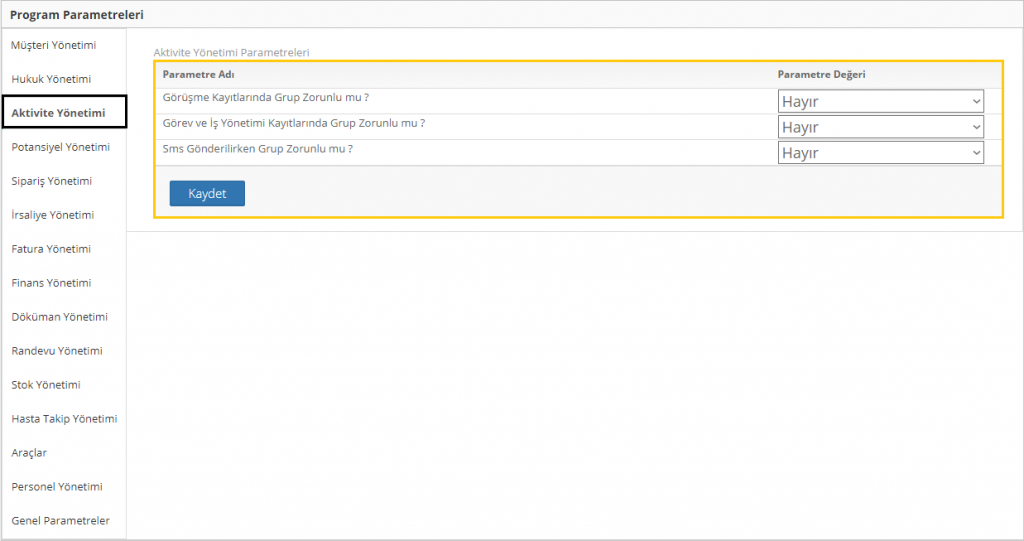This screenshot has height=541, width=1024.
Task: Open Personel Yönetimi section
Action: [x=57, y=487]
